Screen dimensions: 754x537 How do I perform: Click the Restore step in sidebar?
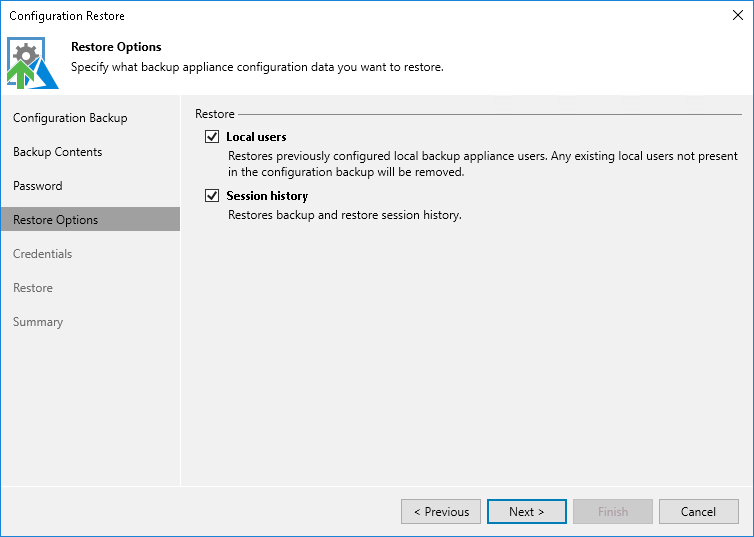[x=33, y=288]
